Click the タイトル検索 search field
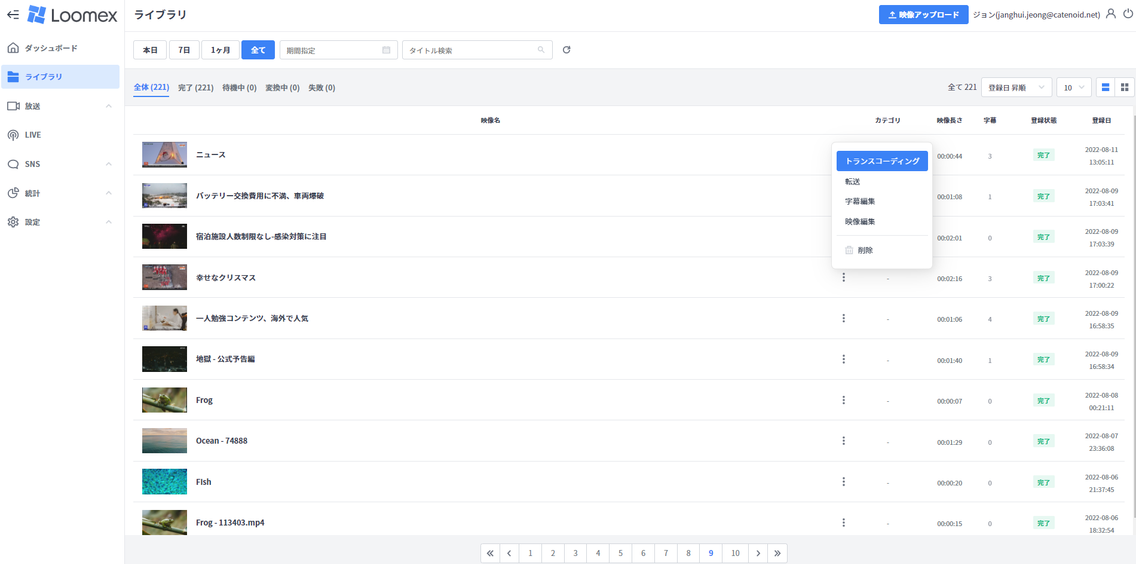This screenshot has width=1136, height=564. pyautogui.click(x=470, y=50)
